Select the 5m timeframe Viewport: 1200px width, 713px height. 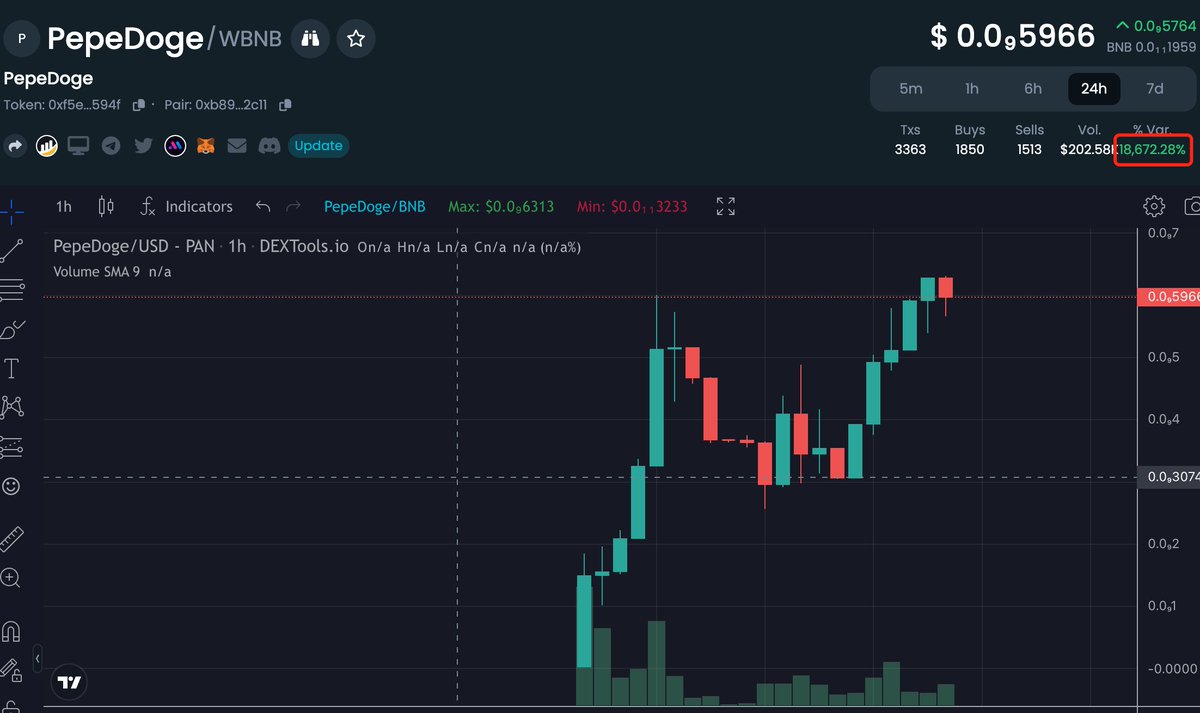[x=910, y=88]
